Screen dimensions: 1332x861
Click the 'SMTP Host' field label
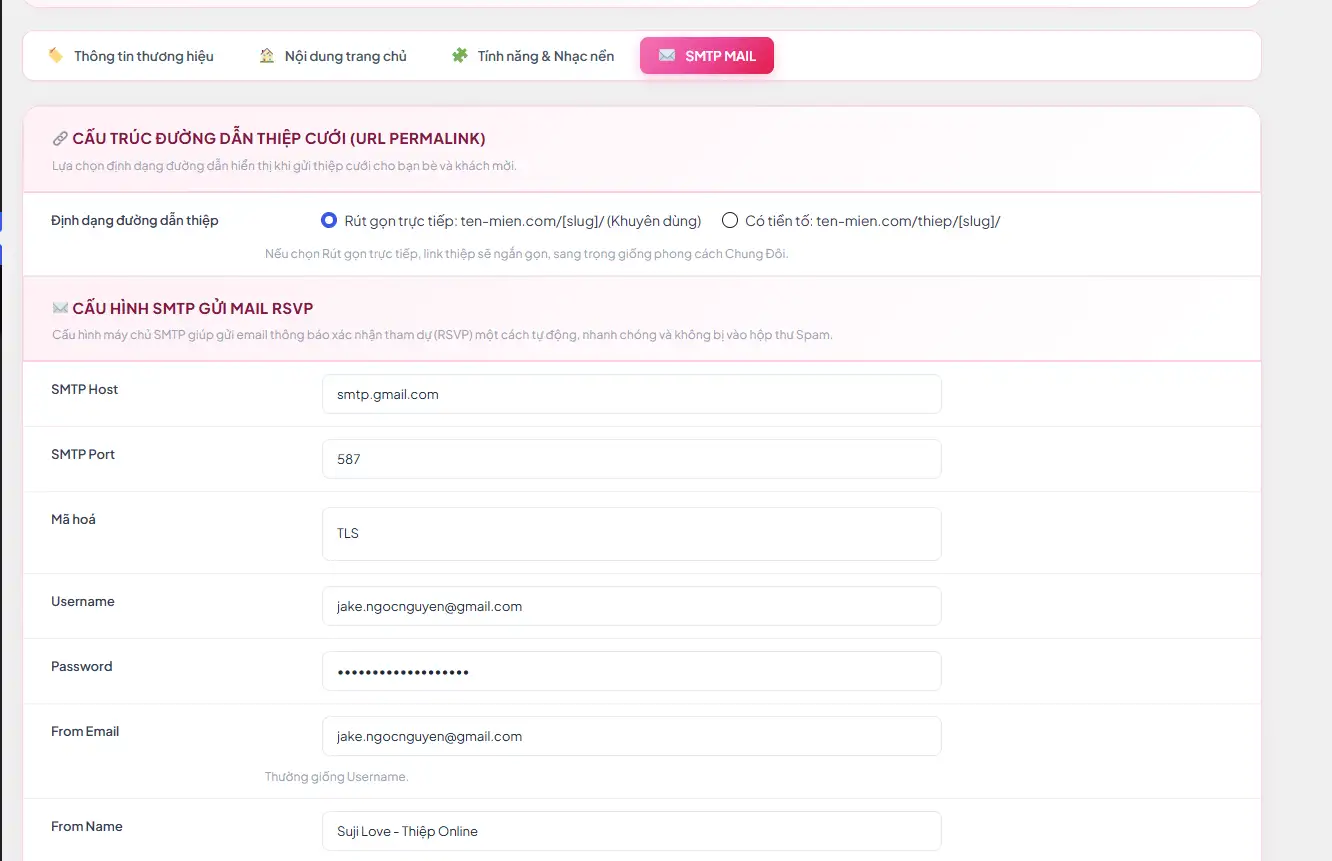pos(85,389)
